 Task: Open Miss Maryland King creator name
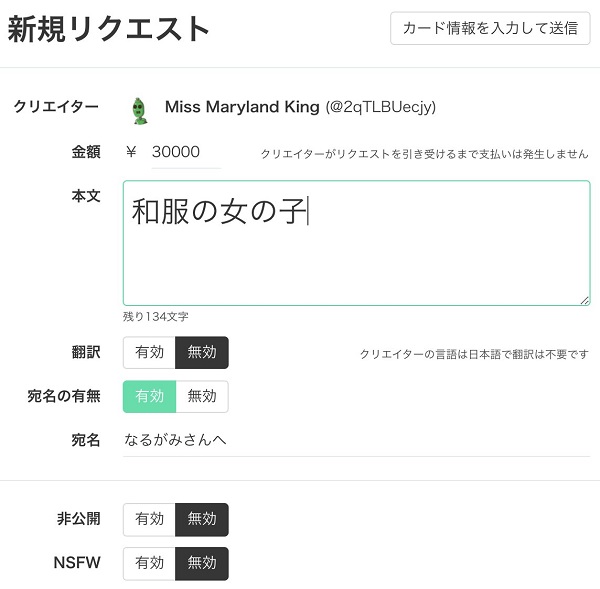pyautogui.click(x=242, y=107)
